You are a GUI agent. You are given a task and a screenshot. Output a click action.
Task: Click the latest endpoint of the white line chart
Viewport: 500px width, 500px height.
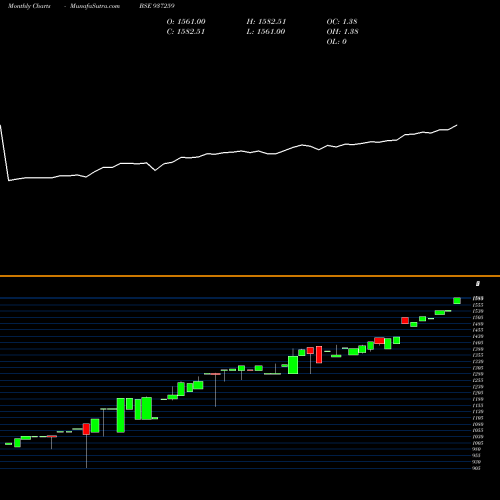point(457,125)
